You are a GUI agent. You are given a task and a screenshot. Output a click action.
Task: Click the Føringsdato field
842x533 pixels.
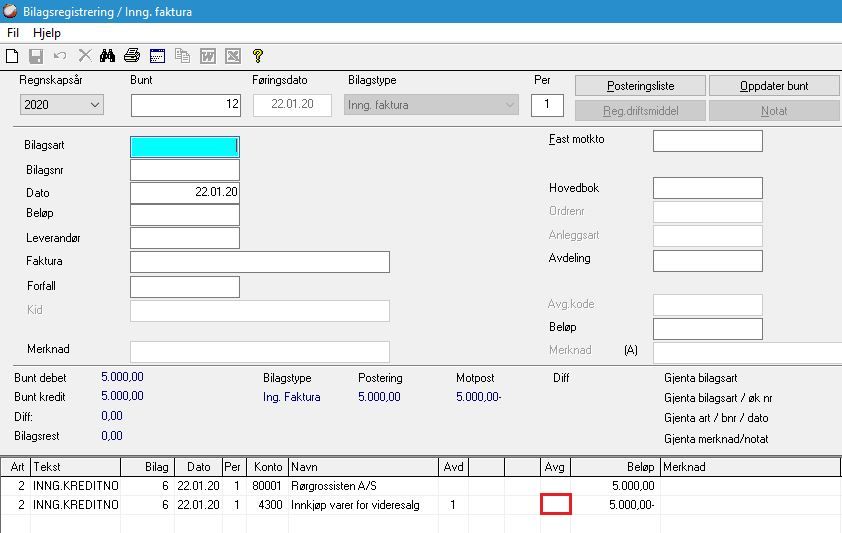click(x=292, y=105)
